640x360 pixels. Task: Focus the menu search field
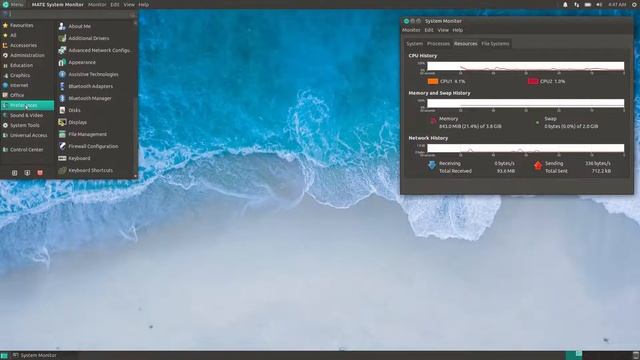(x=69, y=14)
